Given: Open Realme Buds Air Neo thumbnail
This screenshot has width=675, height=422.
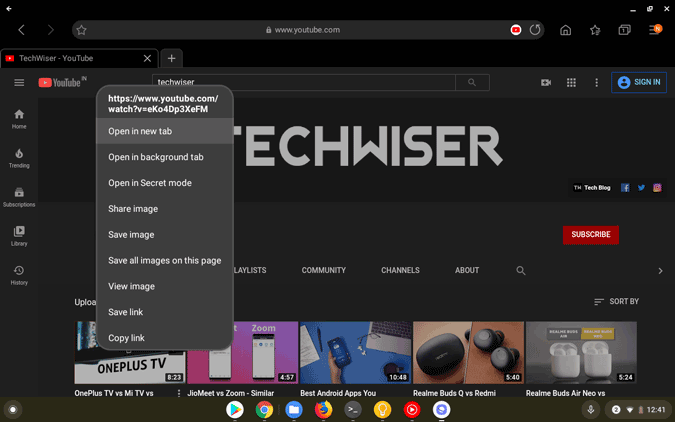Looking at the screenshot, I should tap(581, 352).
